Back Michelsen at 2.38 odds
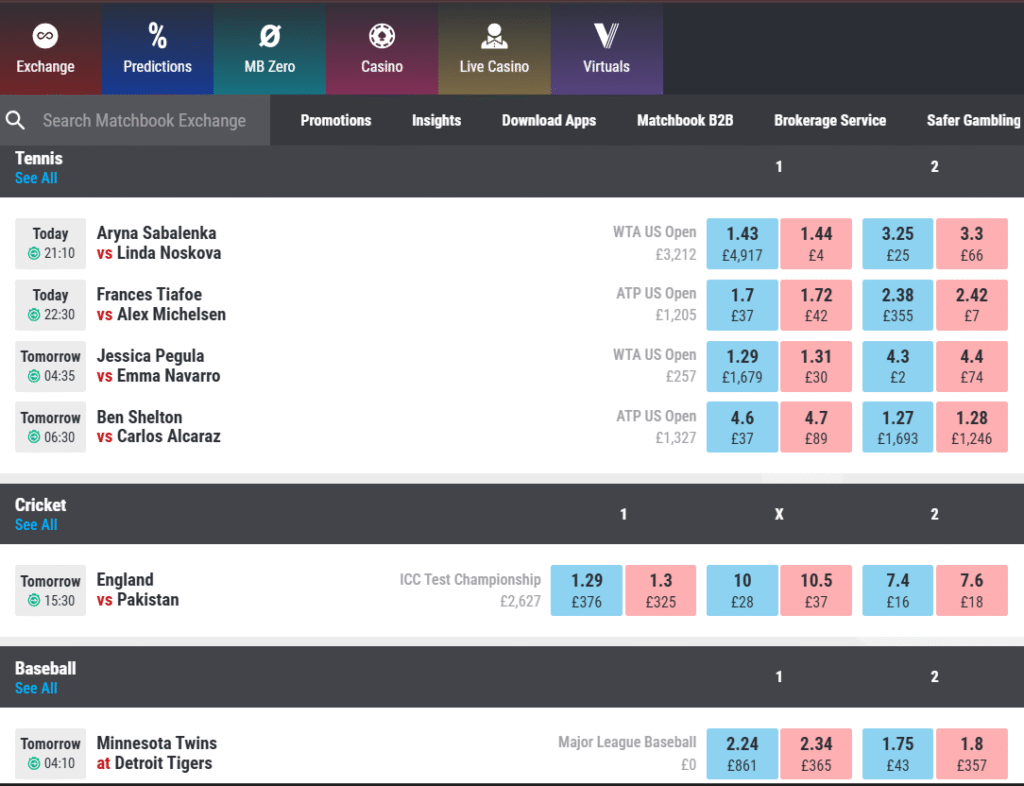This screenshot has height=786, width=1024. click(x=897, y=305)
